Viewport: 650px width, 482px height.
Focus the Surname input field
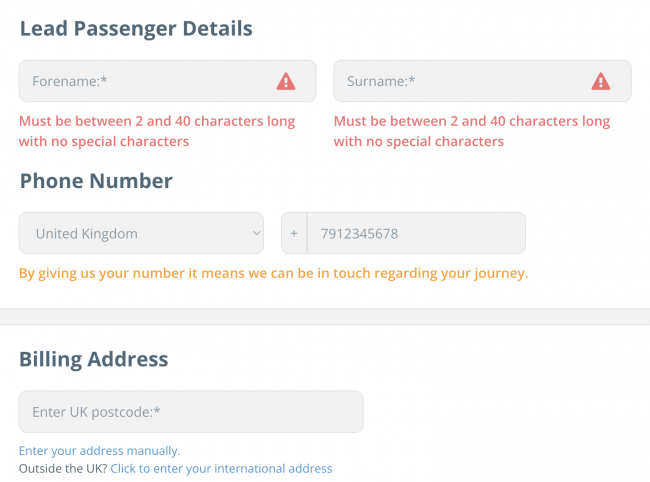(483, 81)
